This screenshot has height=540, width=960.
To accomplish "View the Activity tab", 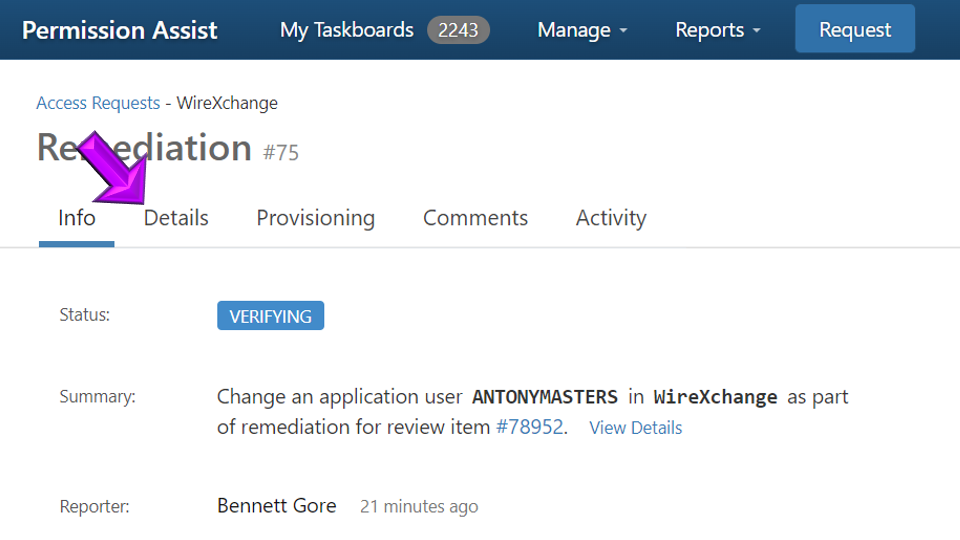I will point(611,218).
